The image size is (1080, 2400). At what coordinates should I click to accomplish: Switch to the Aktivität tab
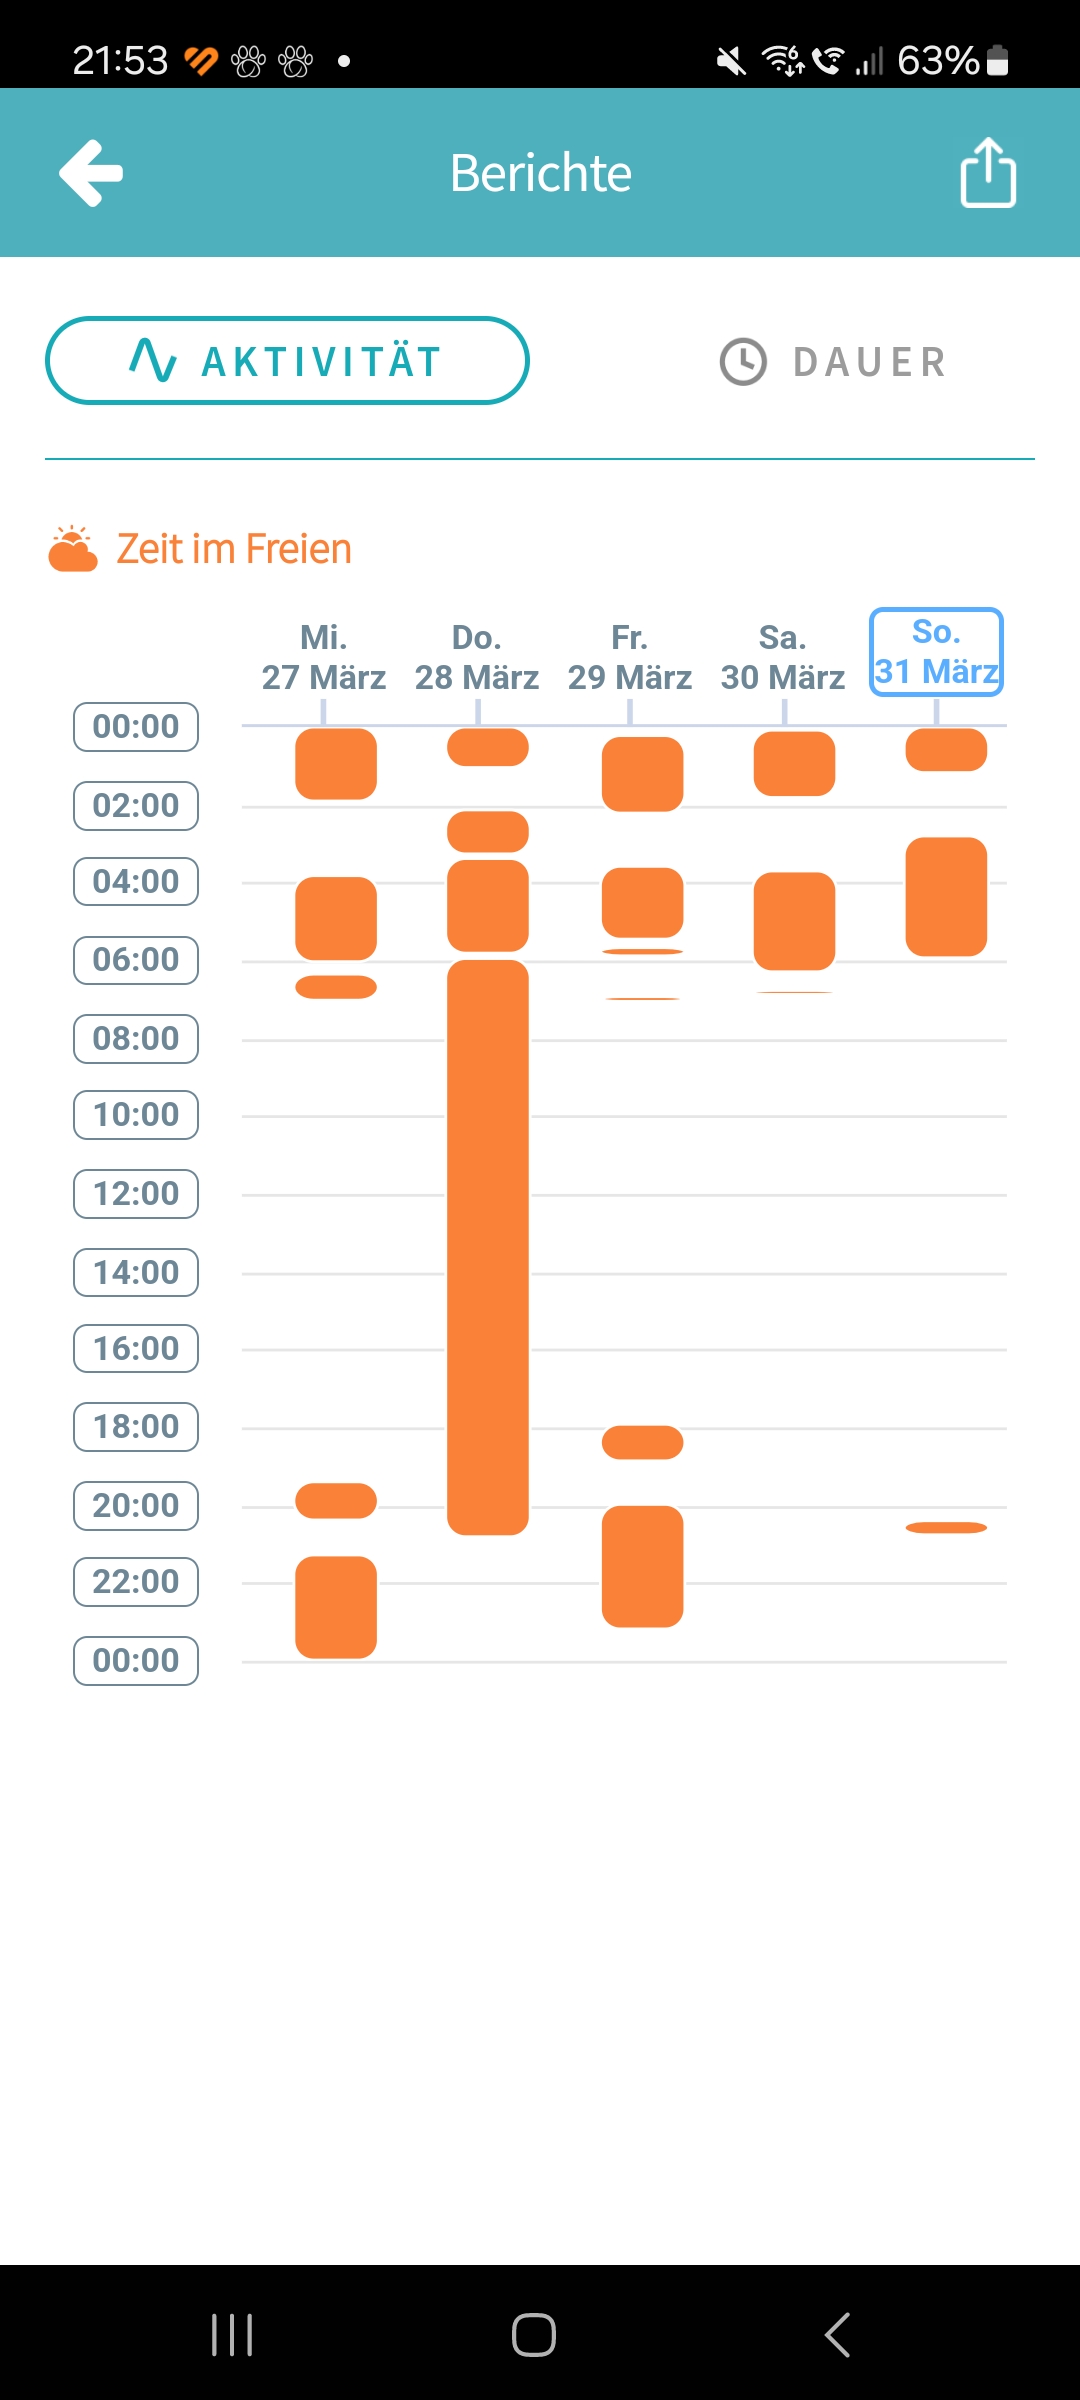[287, 361]
